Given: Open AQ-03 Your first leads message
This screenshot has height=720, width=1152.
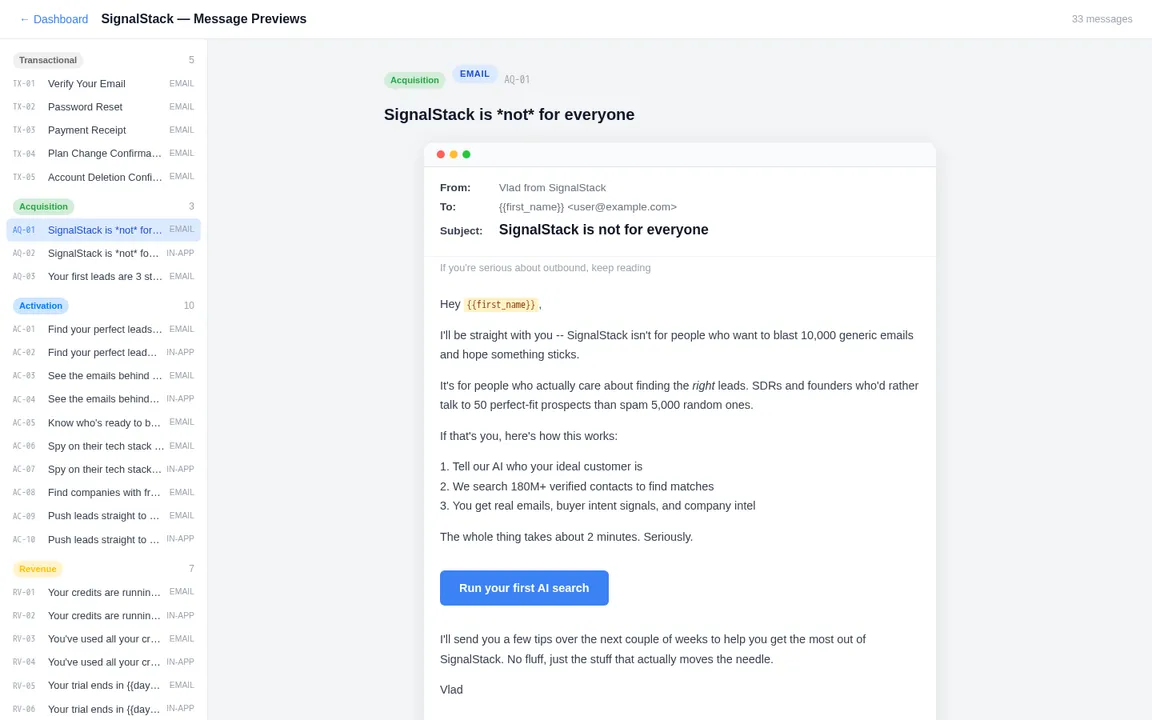Looking at the screenshot, I should click(103, 277).
